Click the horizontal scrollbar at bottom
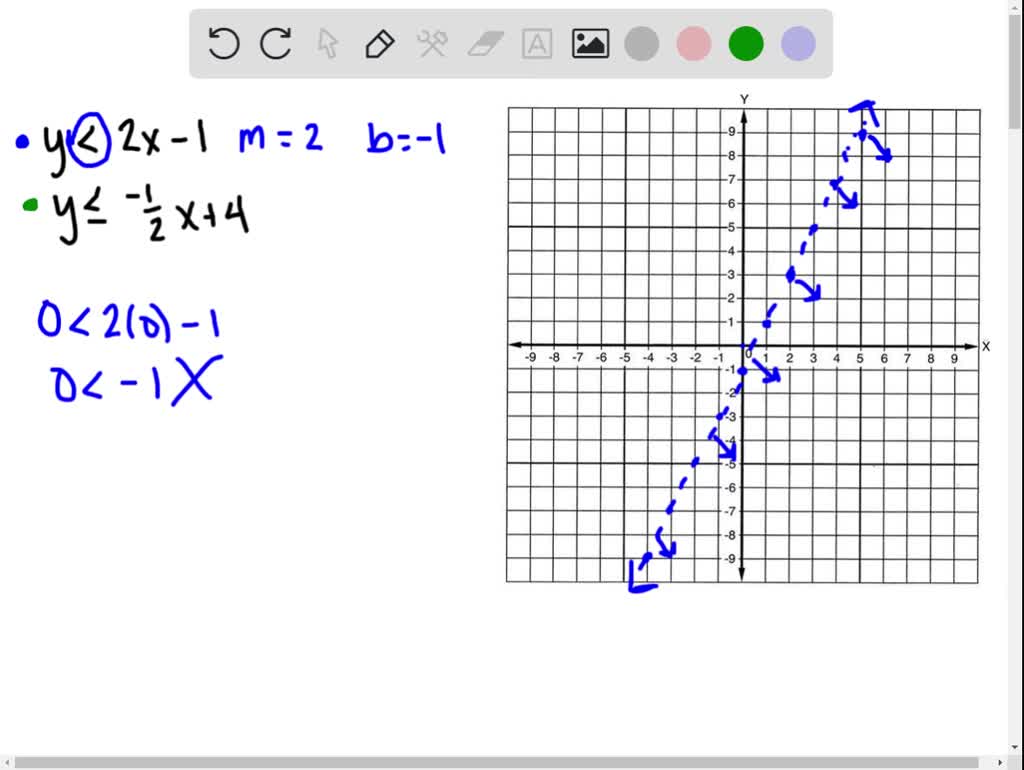1024x770 pixels. click(x=496, y=763)
